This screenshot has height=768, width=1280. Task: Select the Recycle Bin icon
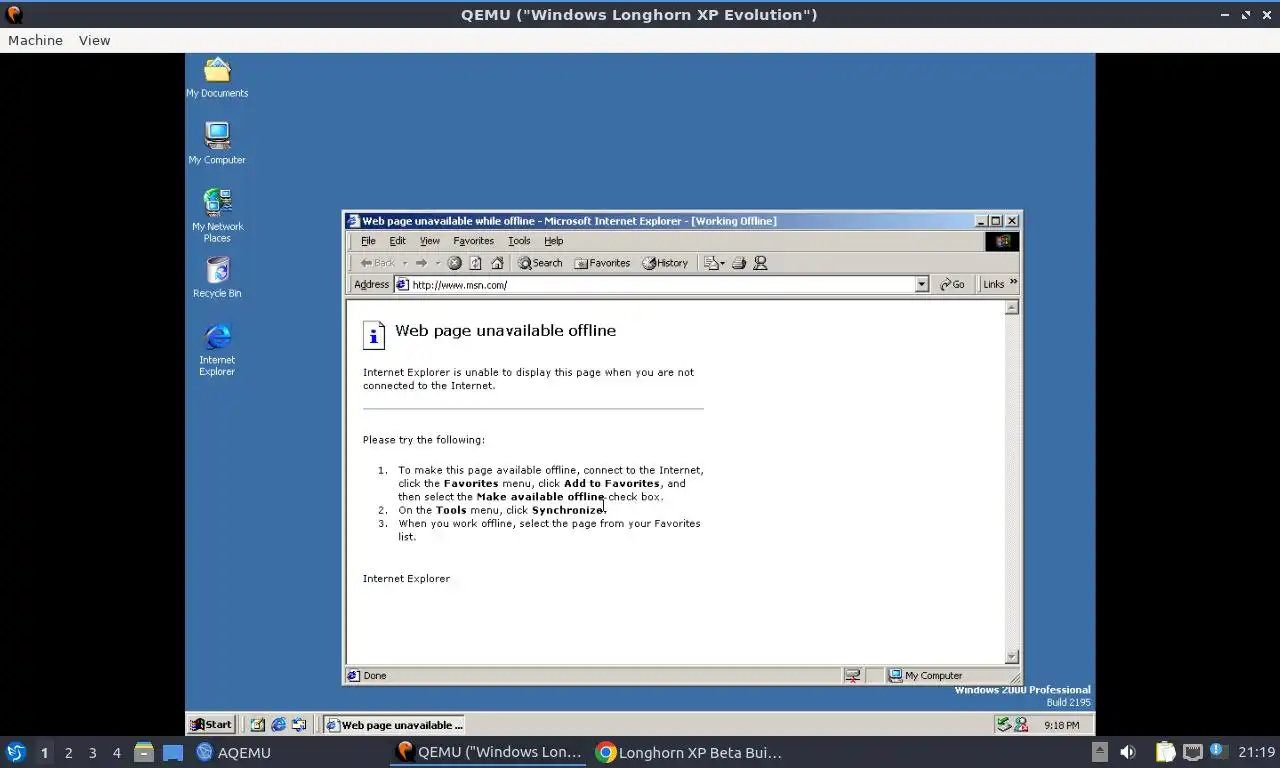[x=217, y=278]
